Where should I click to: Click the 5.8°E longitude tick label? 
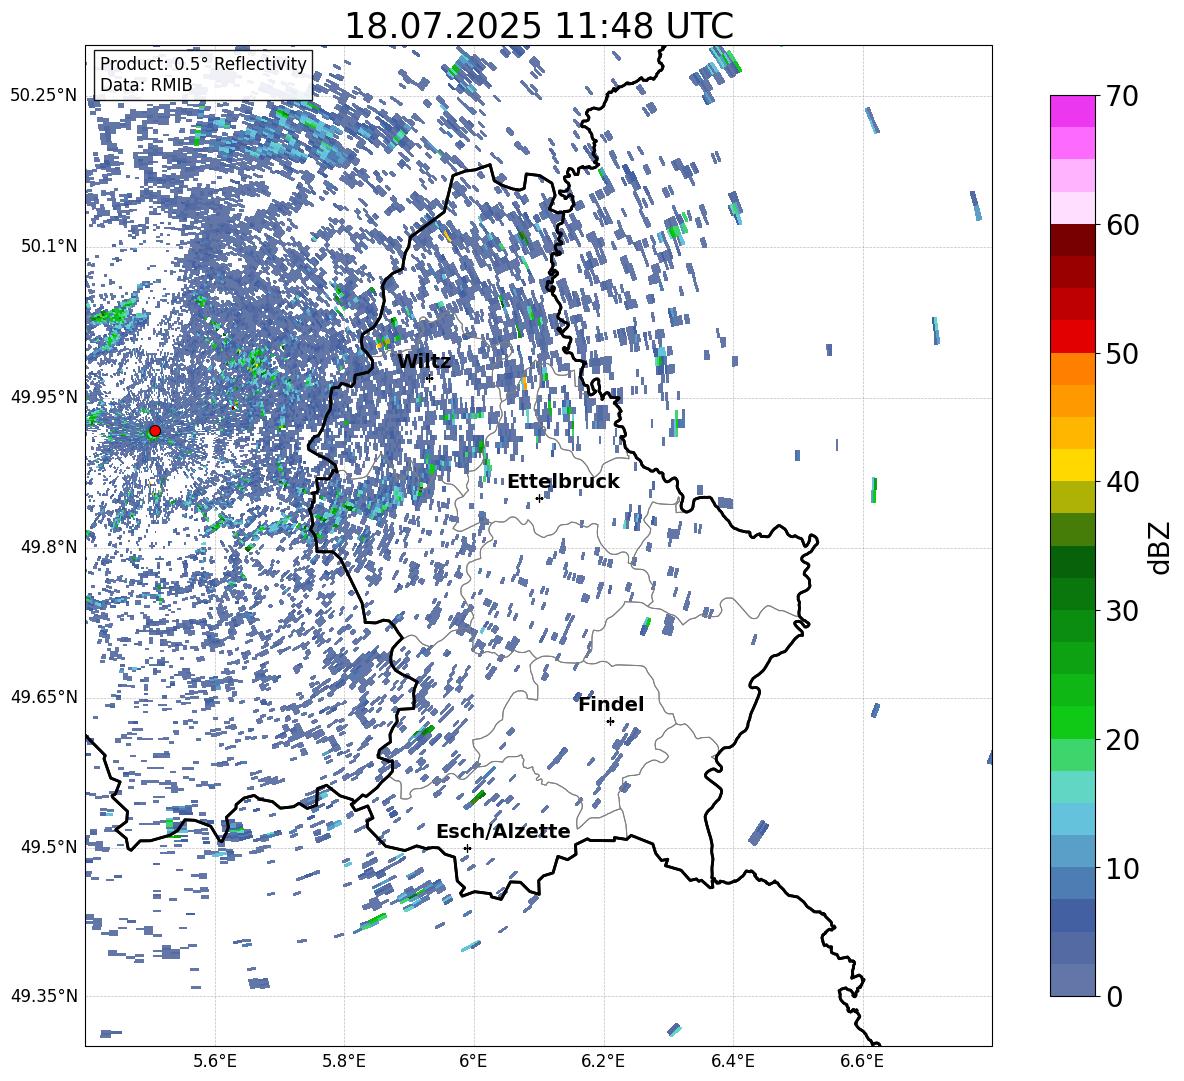pyautogui.click(x=344, y=1061)
